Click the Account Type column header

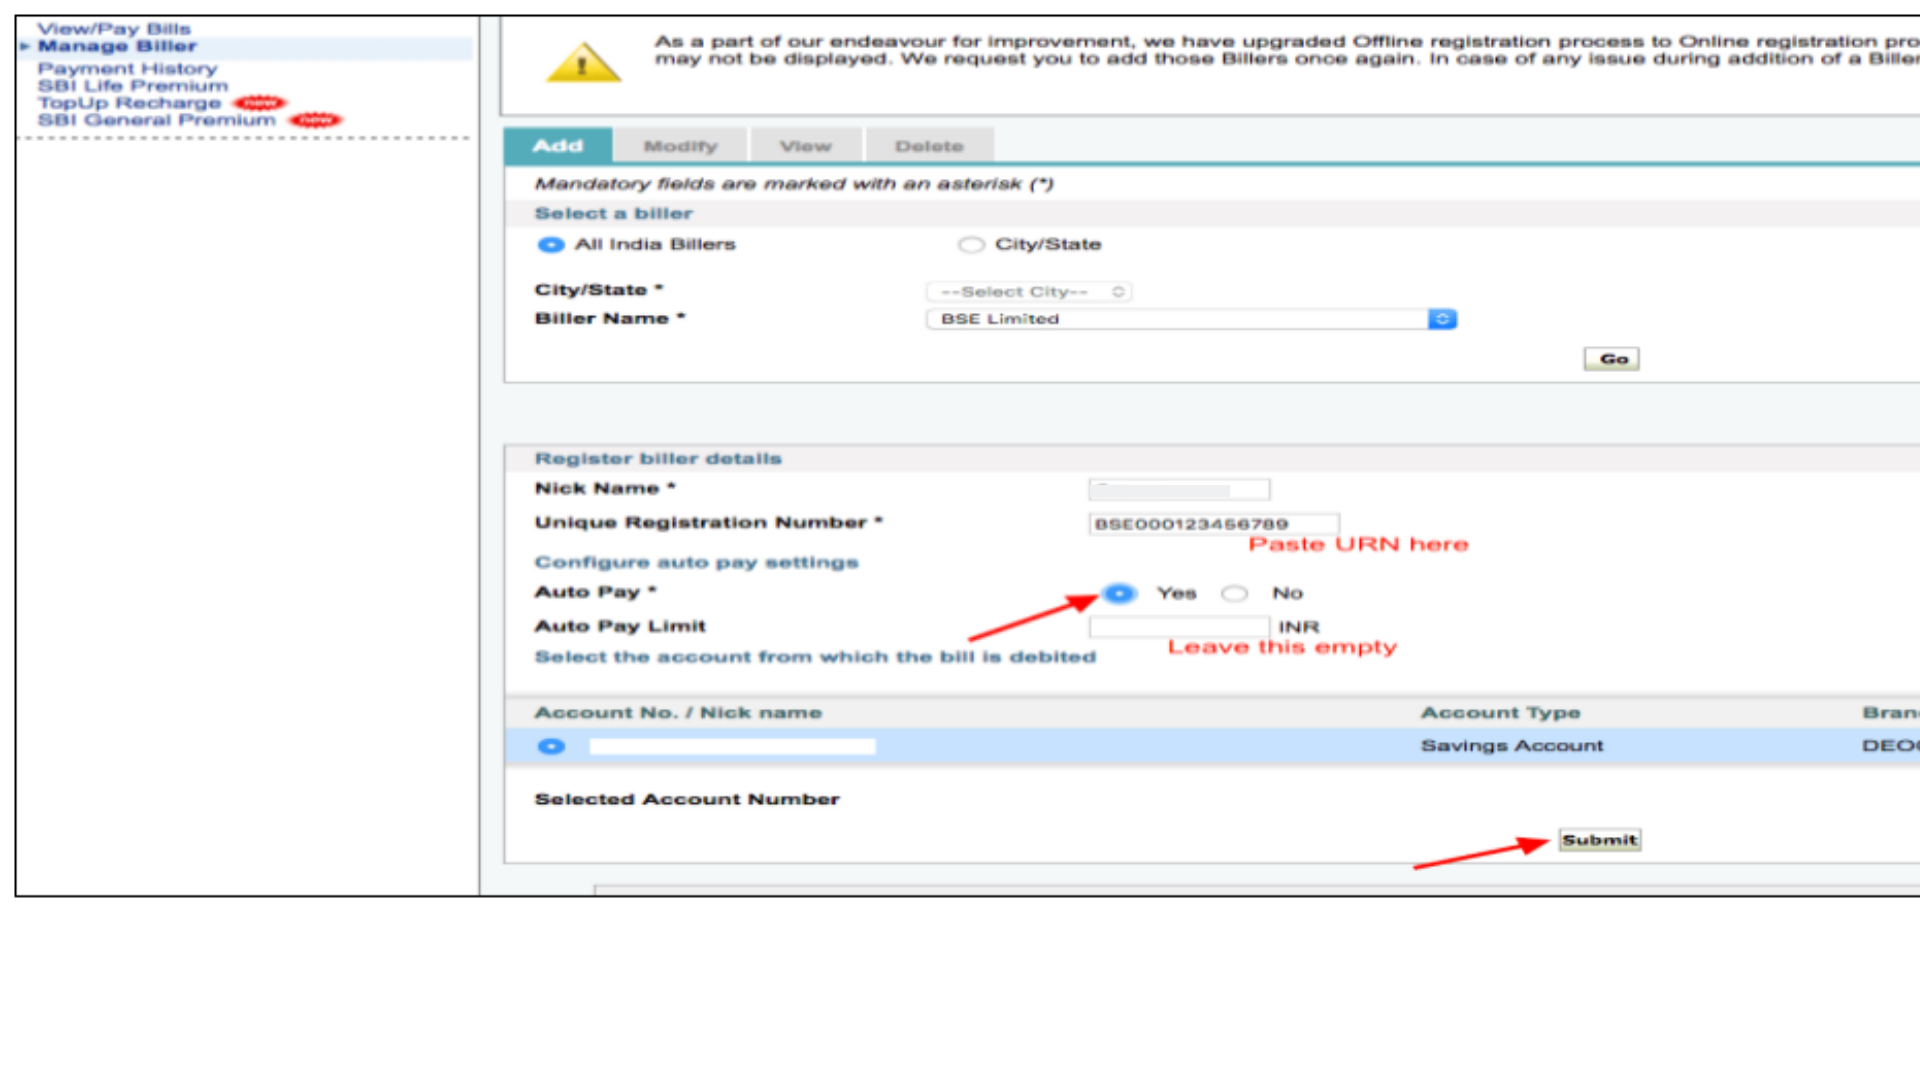1501,713
